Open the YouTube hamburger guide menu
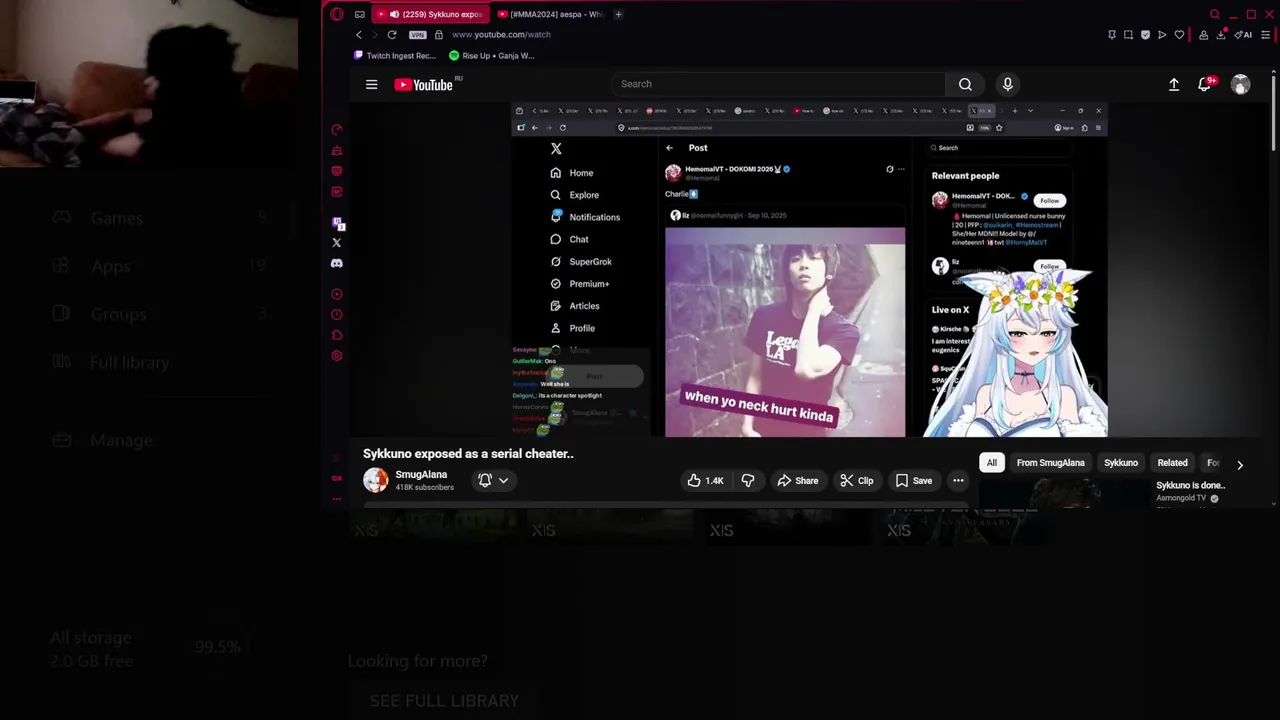 [x=371, y=85]
